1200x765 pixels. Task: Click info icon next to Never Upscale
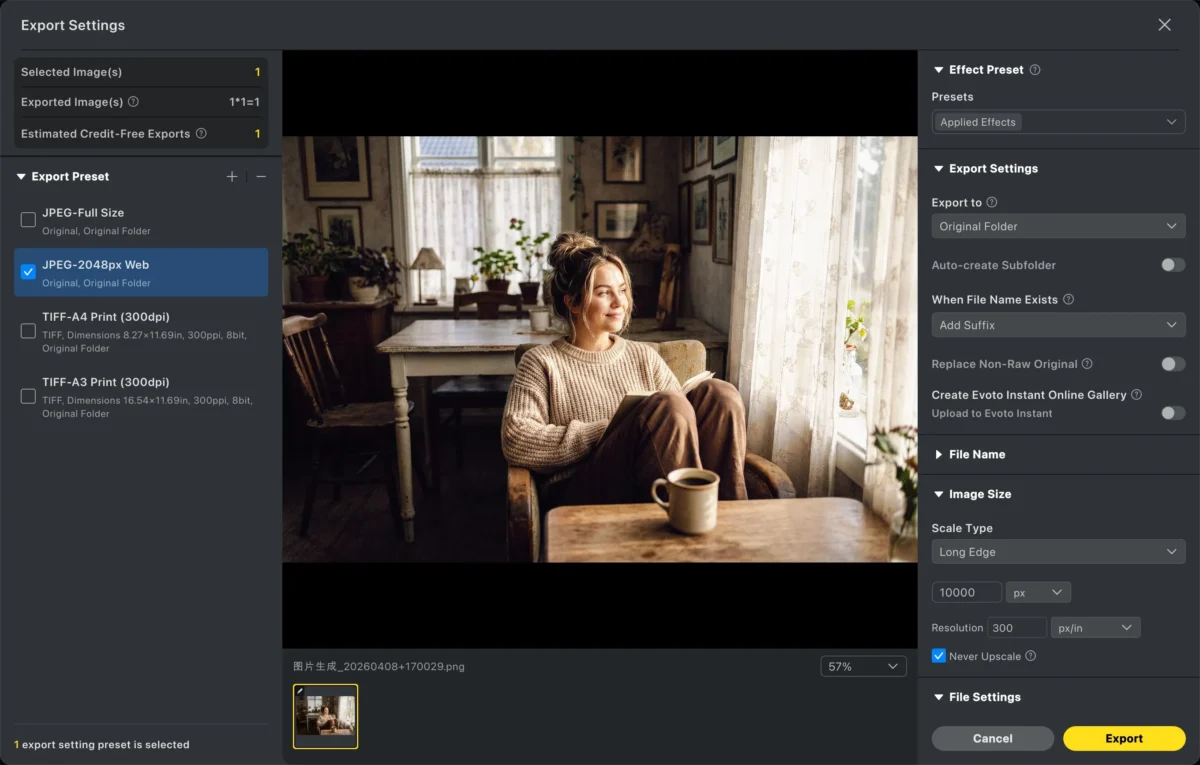[x=1031, y=657]
